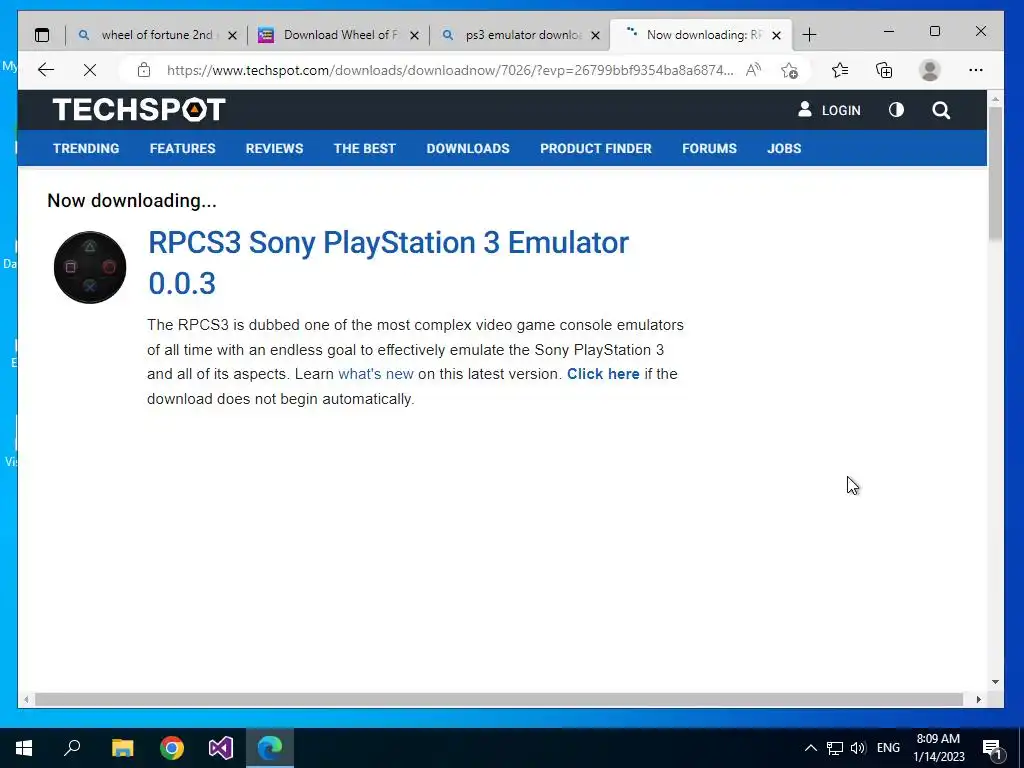Follow the 'what's new' link
Screen dimensions: 1024x768
376,374
